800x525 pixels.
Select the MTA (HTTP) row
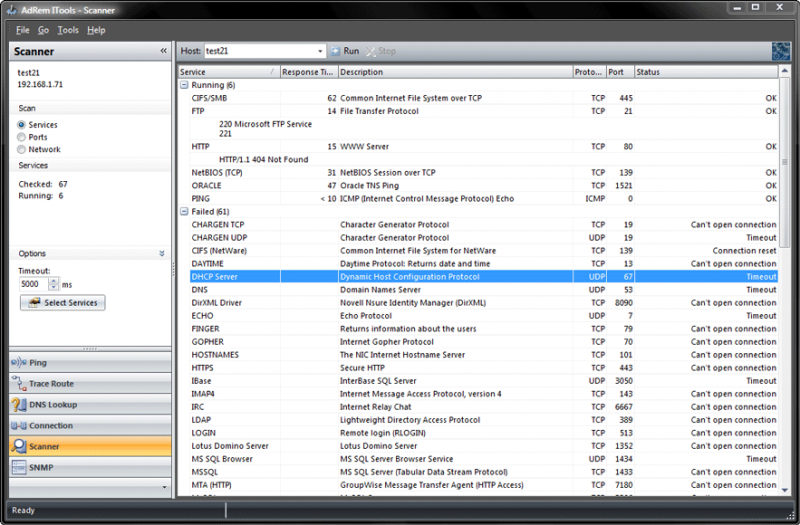point(484,485)
